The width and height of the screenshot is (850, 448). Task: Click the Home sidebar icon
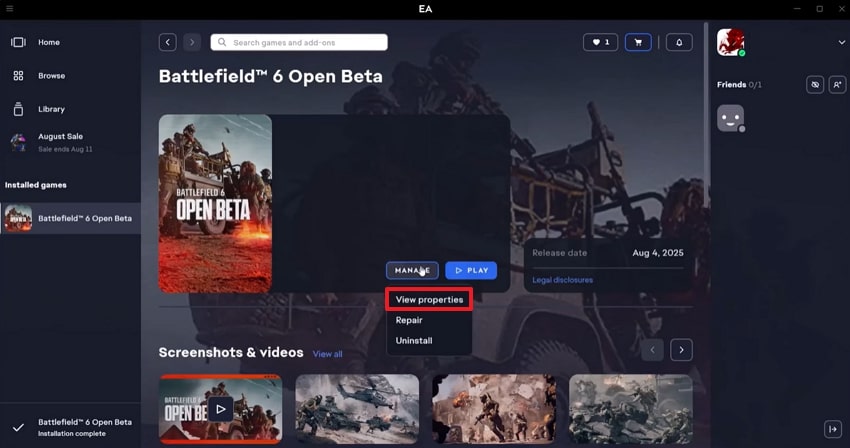18,42
